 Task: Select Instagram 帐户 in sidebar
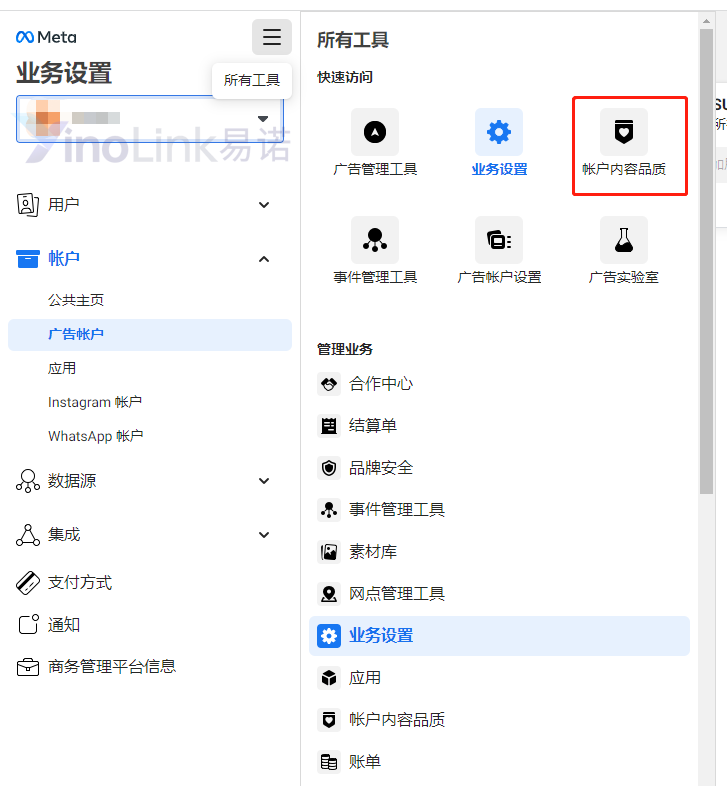[x=95, y=402]
